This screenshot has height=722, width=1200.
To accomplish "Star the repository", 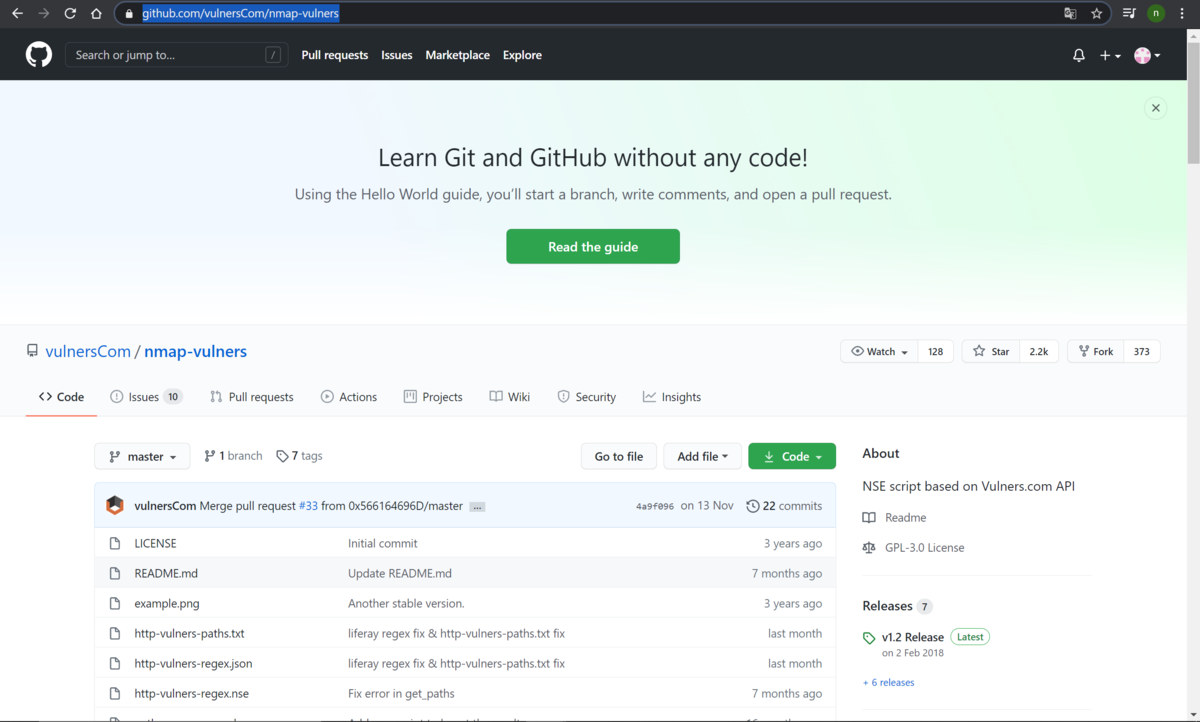I will tap(991, 351).
